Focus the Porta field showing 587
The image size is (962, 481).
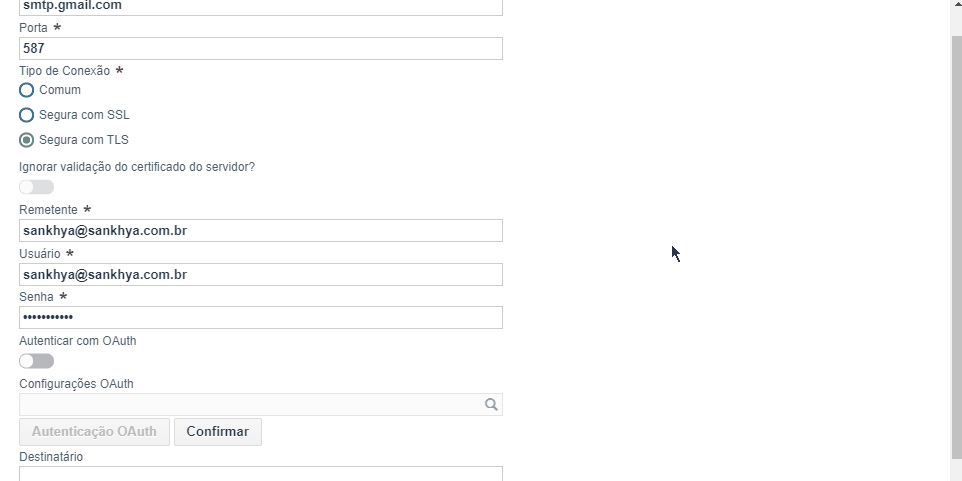pyautogui.click(x=261, y=48)
